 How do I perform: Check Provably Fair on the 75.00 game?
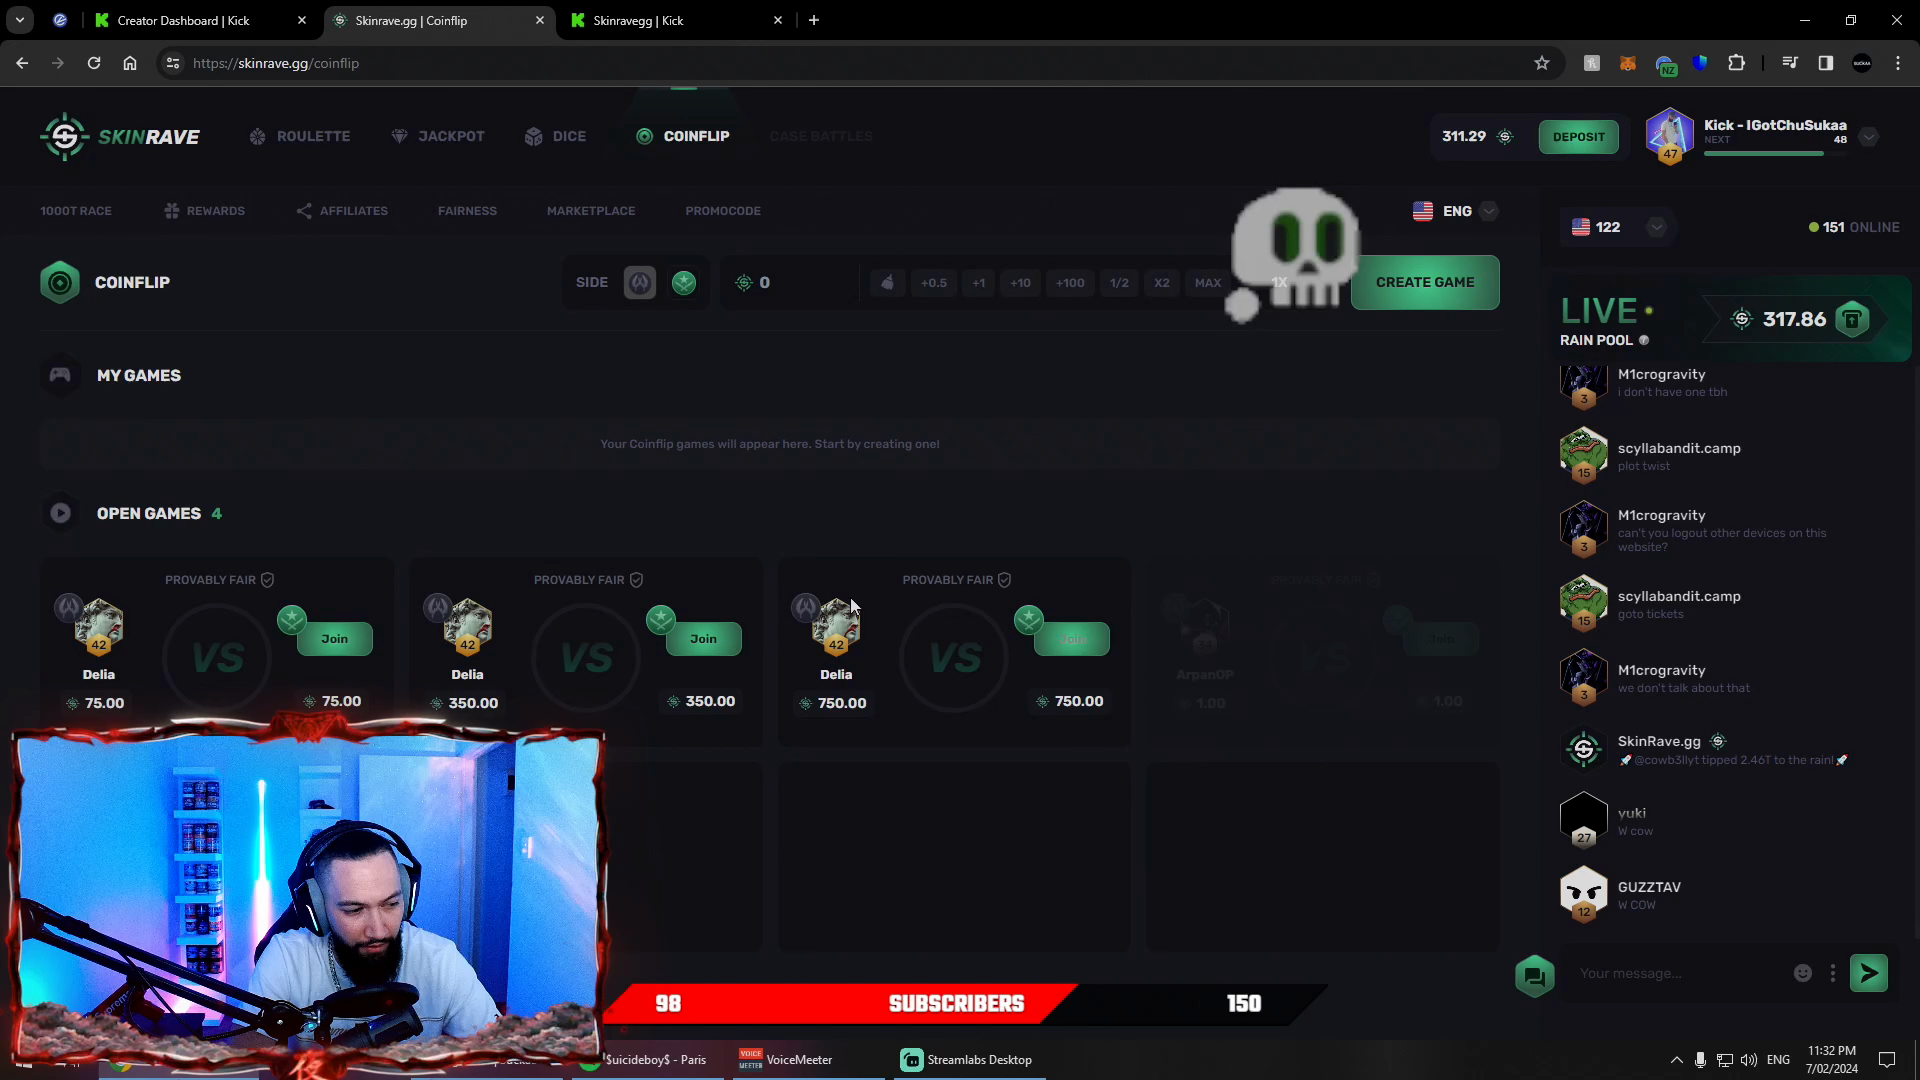coord(219,580)
